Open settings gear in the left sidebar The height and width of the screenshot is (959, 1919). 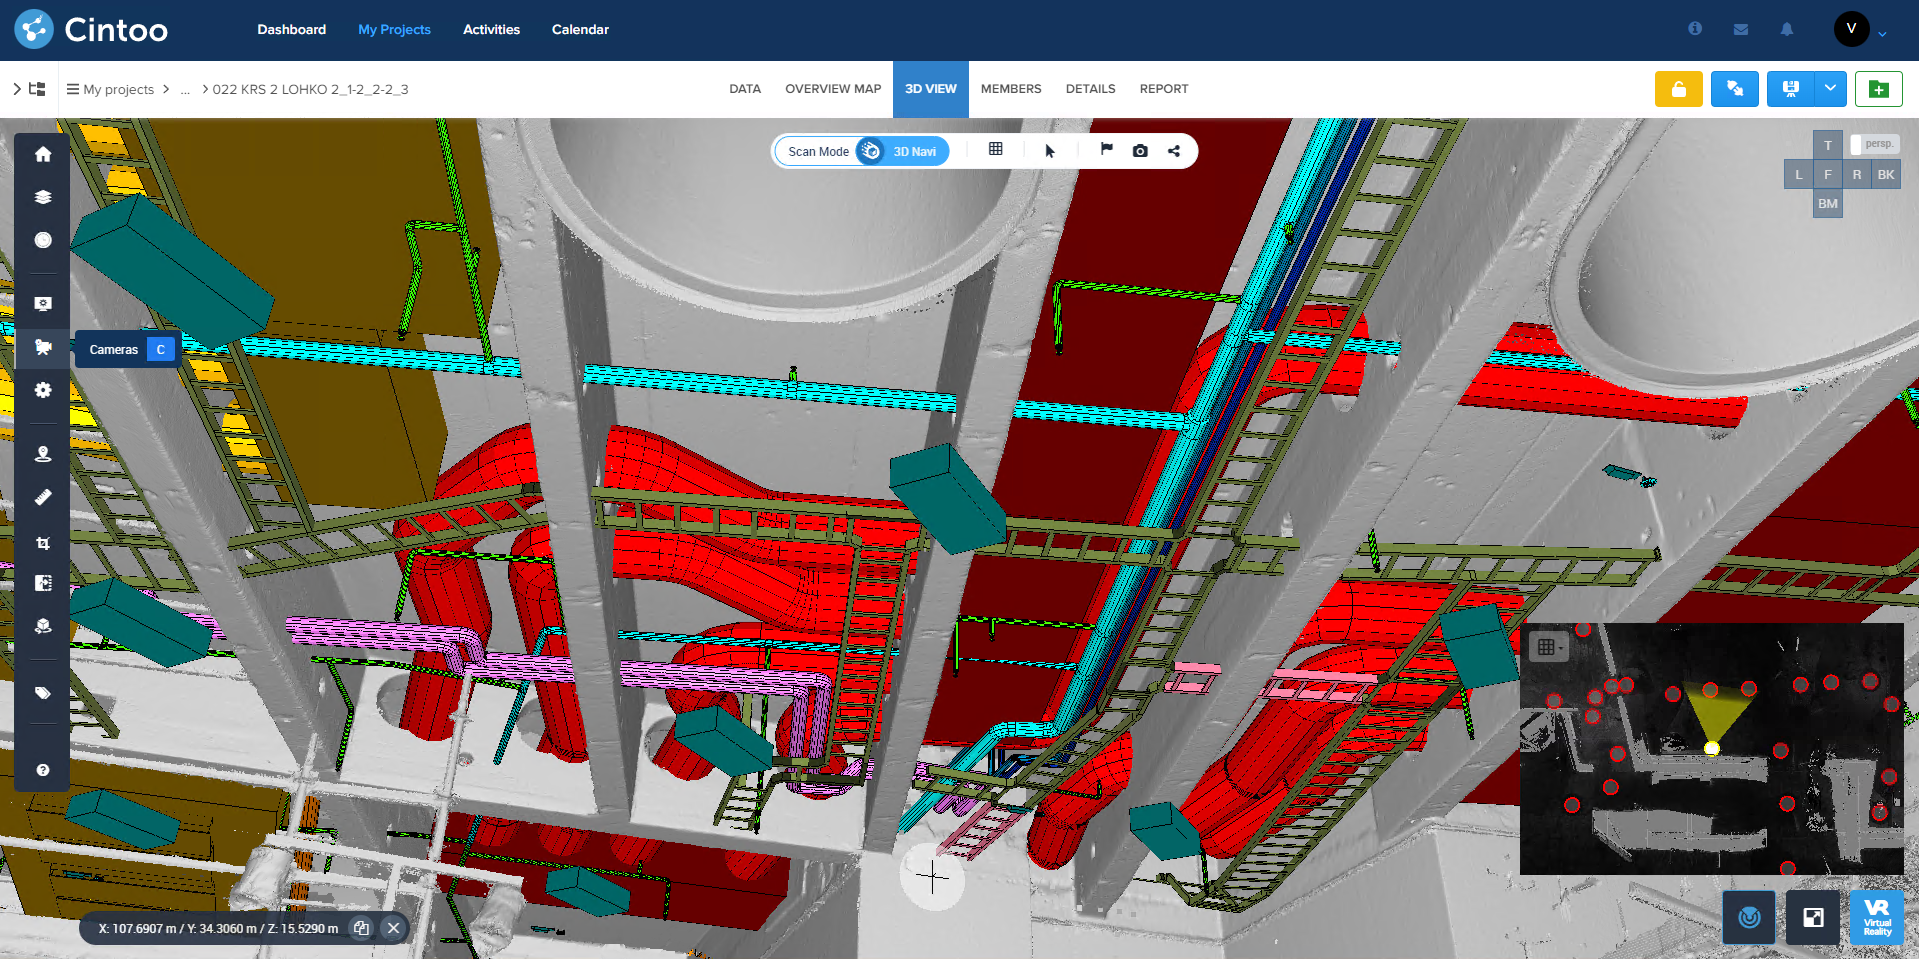coord(43,390)
